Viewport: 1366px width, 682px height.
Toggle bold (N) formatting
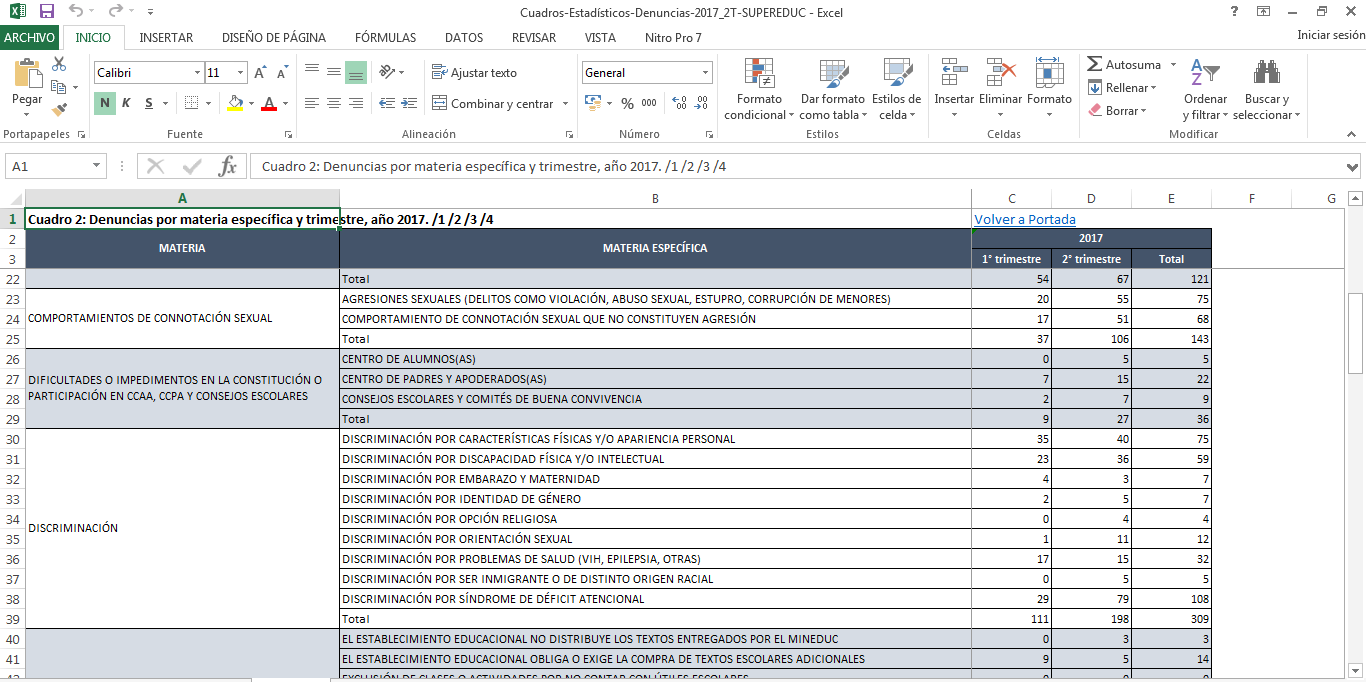tap(105, 103)
